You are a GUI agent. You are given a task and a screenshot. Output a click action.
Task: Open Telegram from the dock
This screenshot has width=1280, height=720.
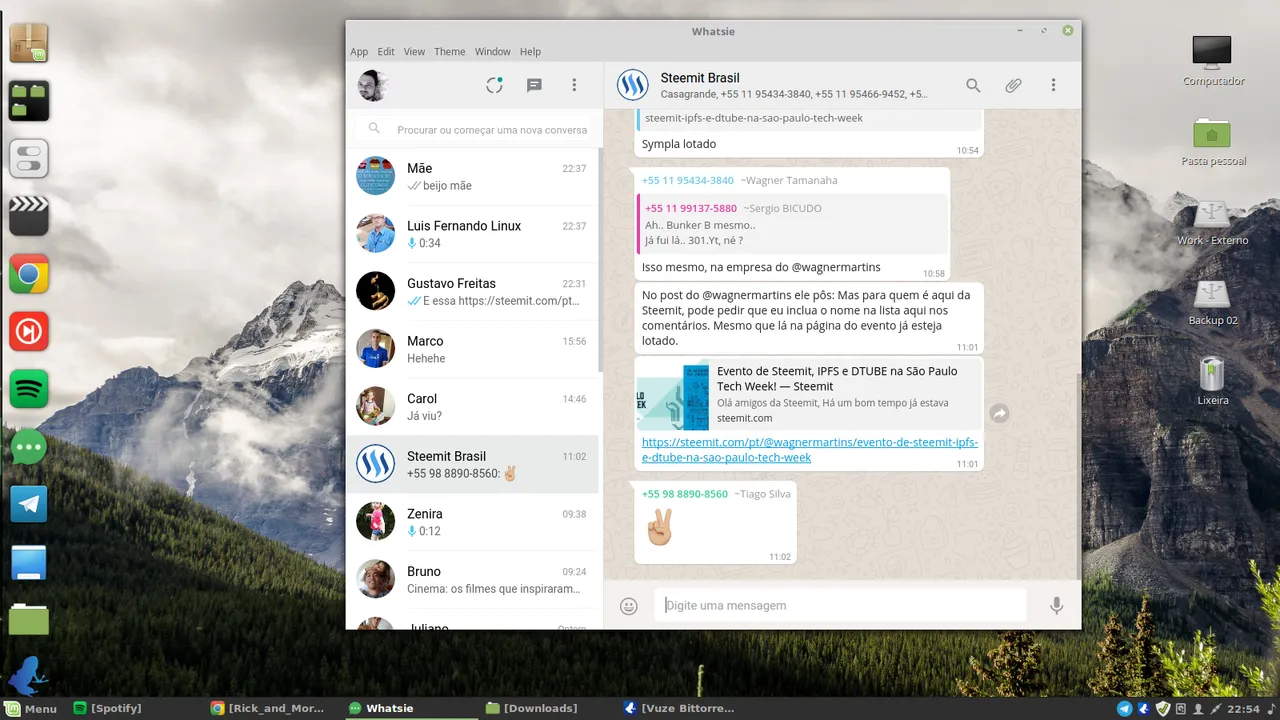[x=29, y=504]
